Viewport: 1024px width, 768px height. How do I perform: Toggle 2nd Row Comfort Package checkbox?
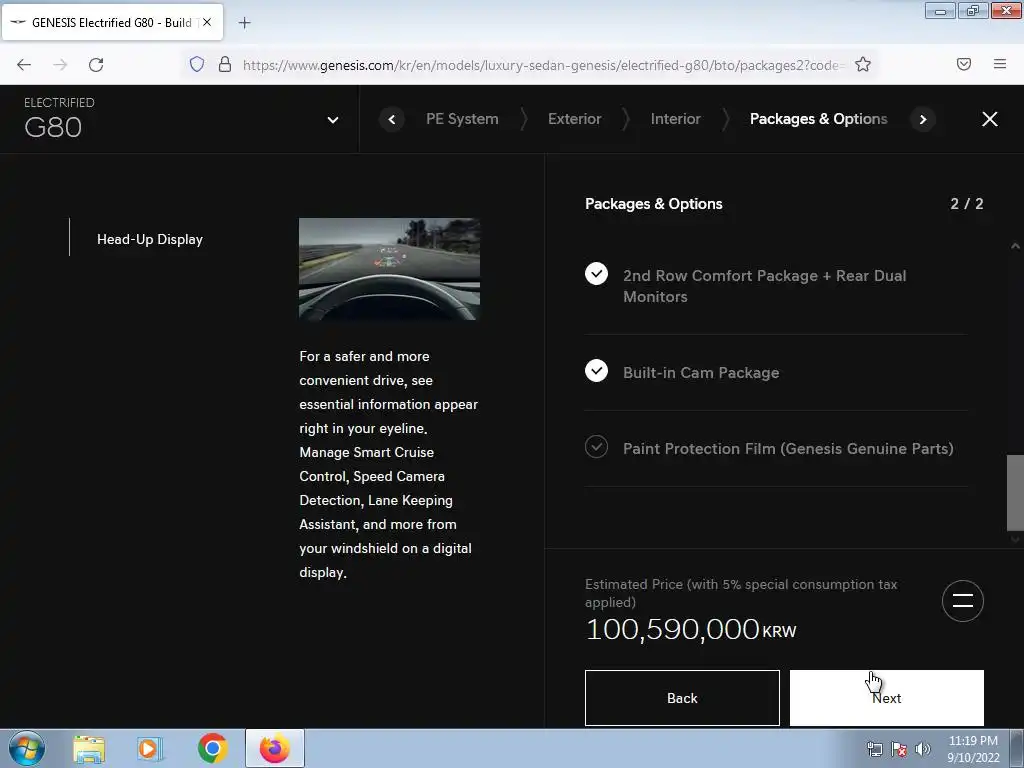click(596, 274)
